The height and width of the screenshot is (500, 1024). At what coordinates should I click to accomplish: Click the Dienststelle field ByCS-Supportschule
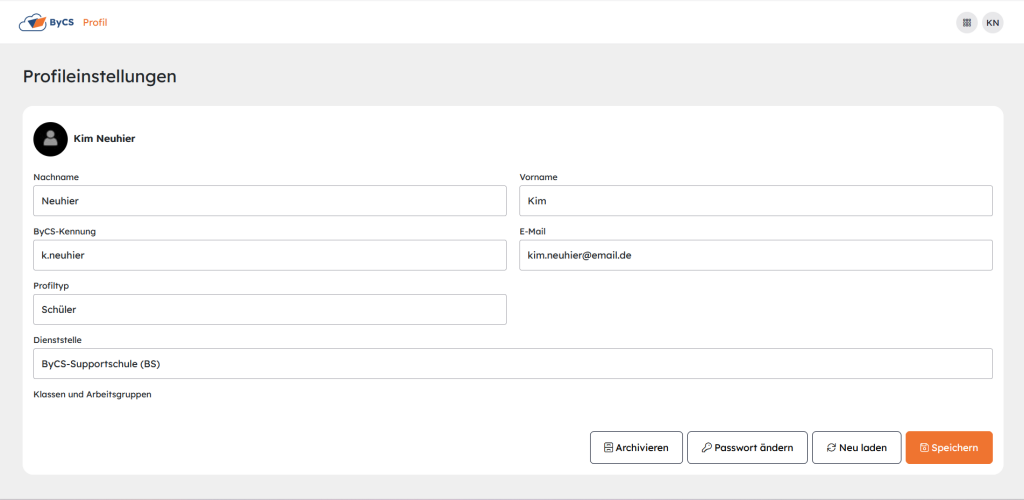513,364
